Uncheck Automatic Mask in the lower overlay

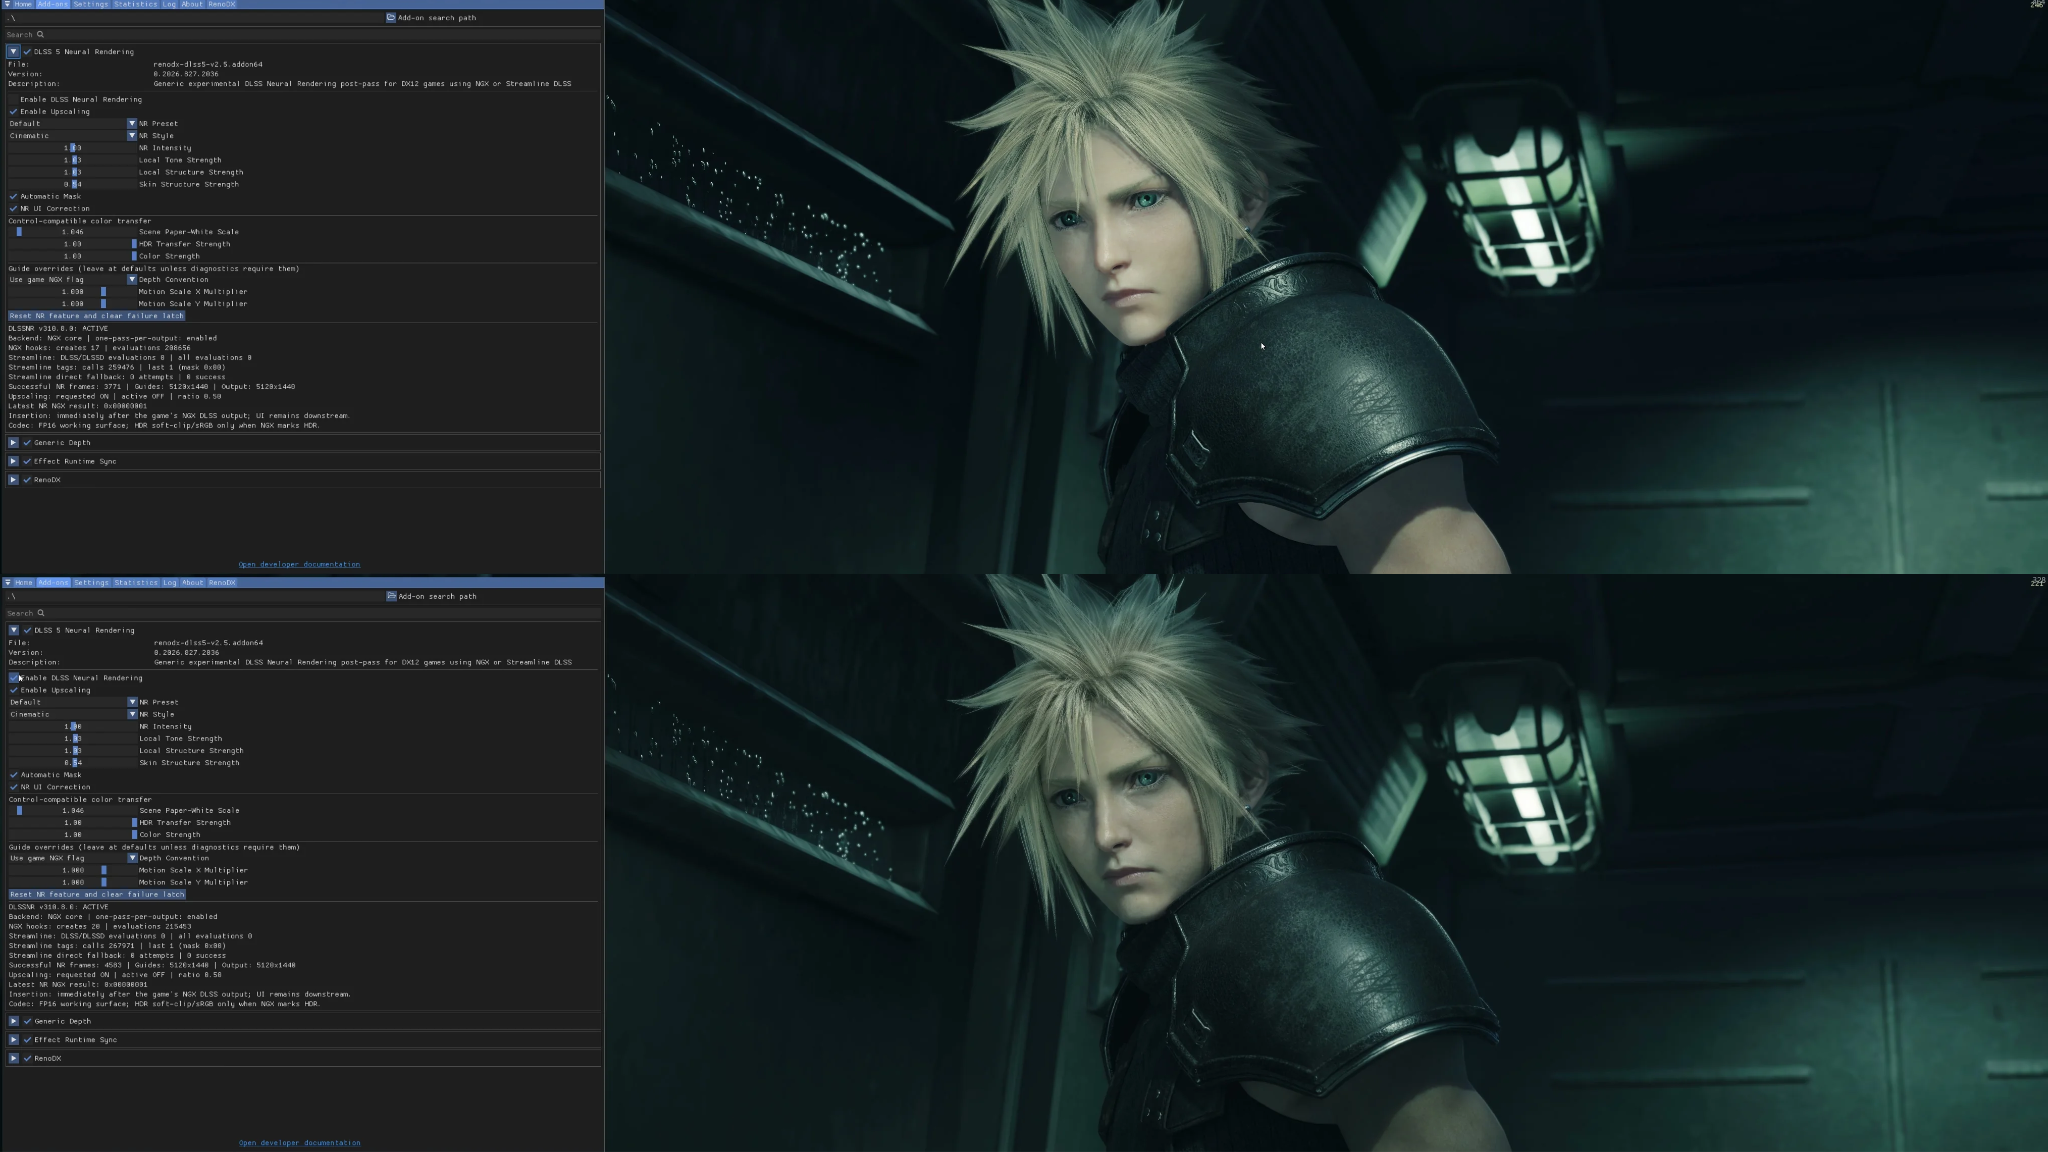[x=14, y=775]
